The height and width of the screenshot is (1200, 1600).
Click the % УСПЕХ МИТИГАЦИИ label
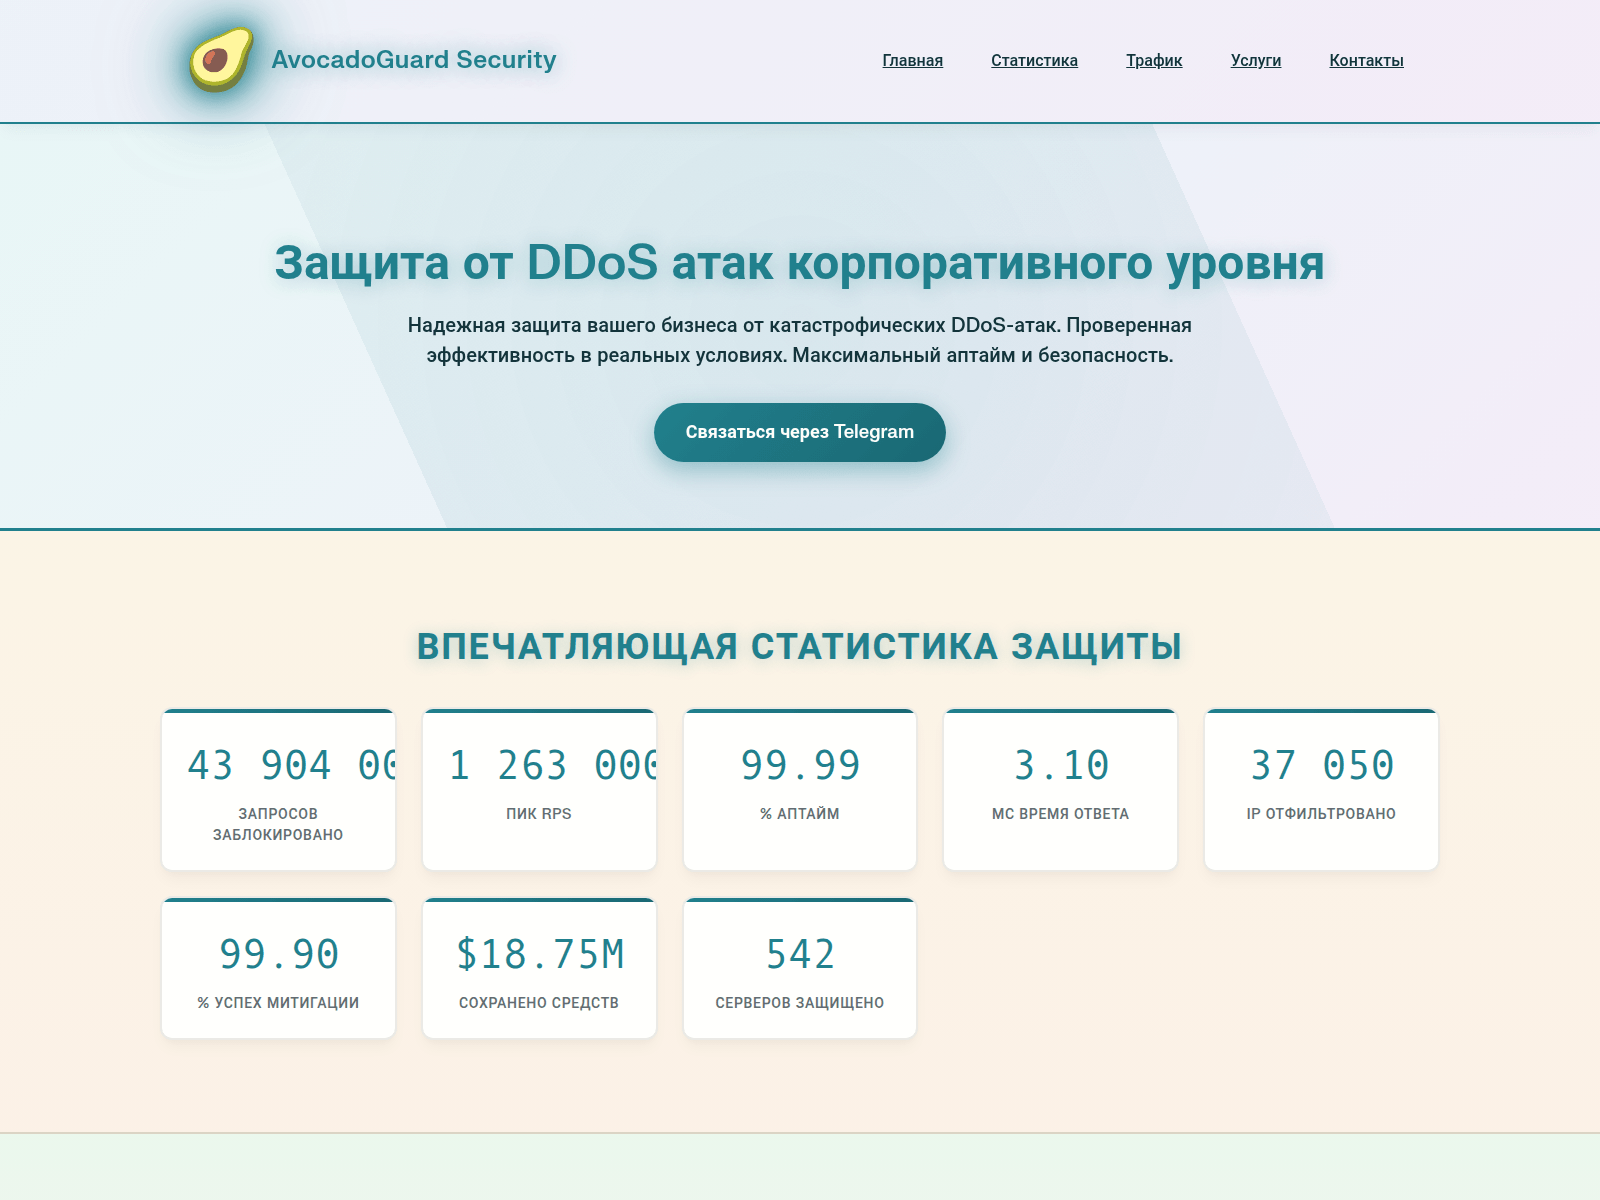tap(278, 1003)
